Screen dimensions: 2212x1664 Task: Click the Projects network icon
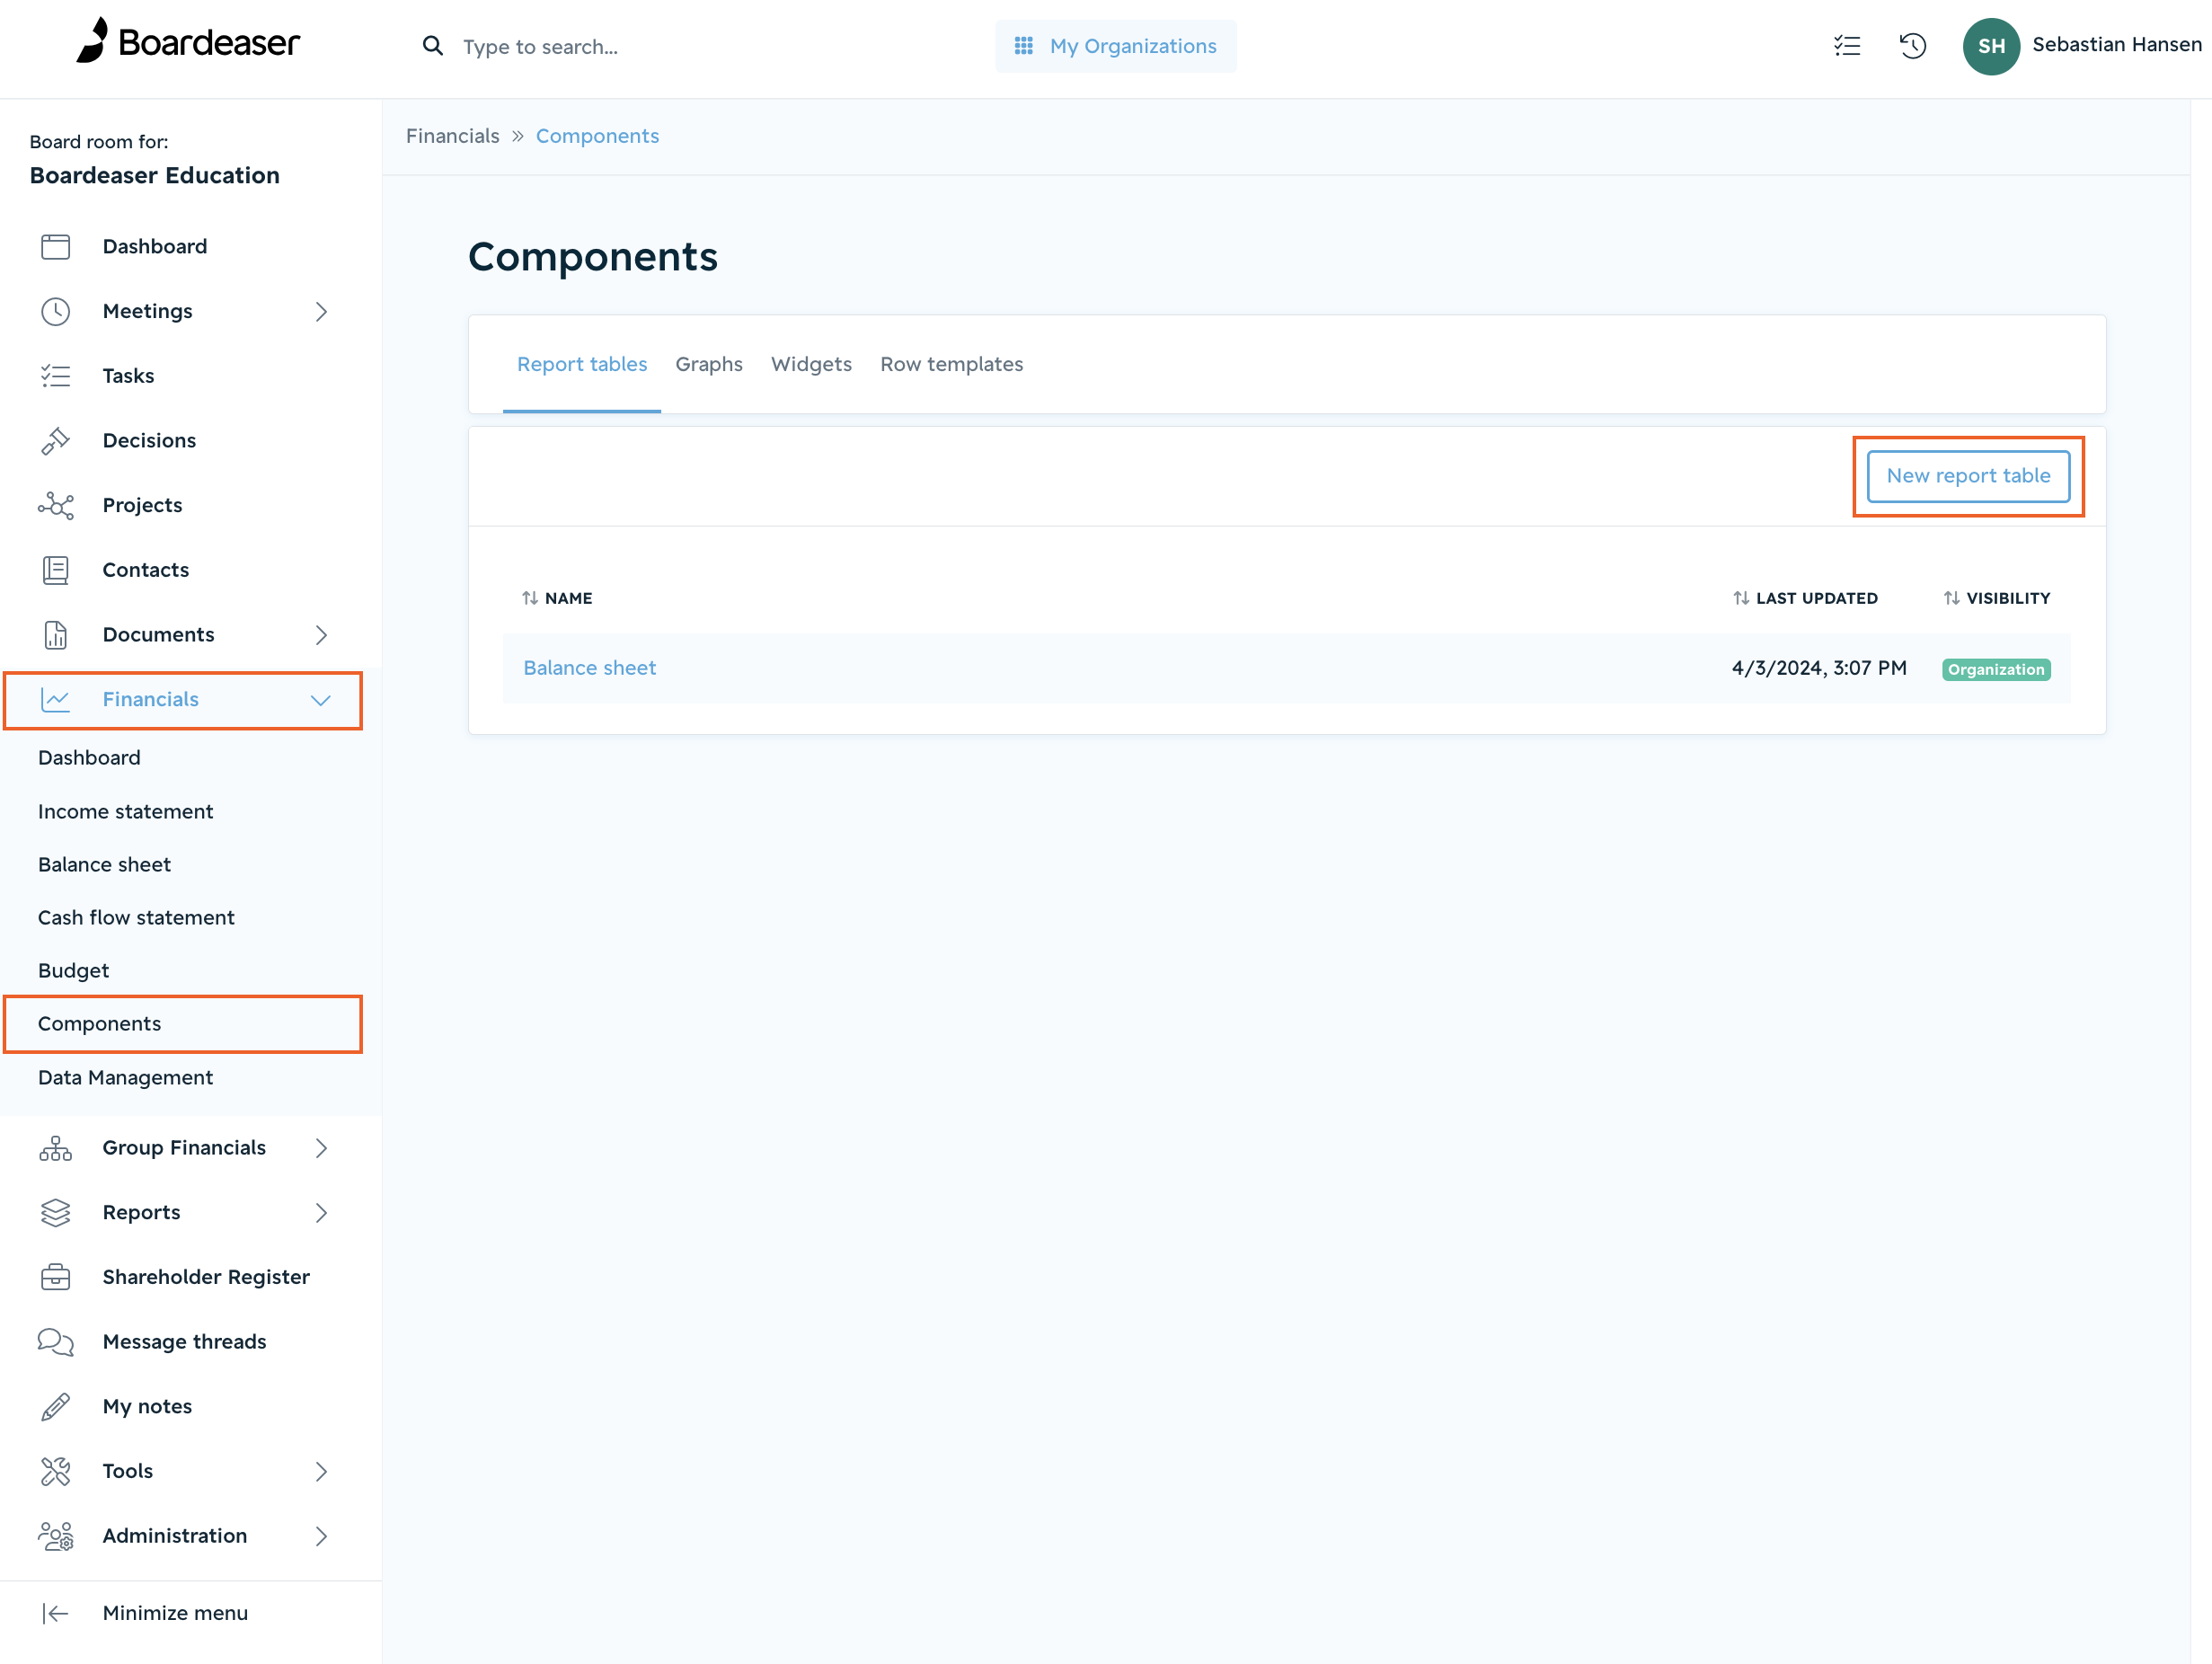pos(56,505)
